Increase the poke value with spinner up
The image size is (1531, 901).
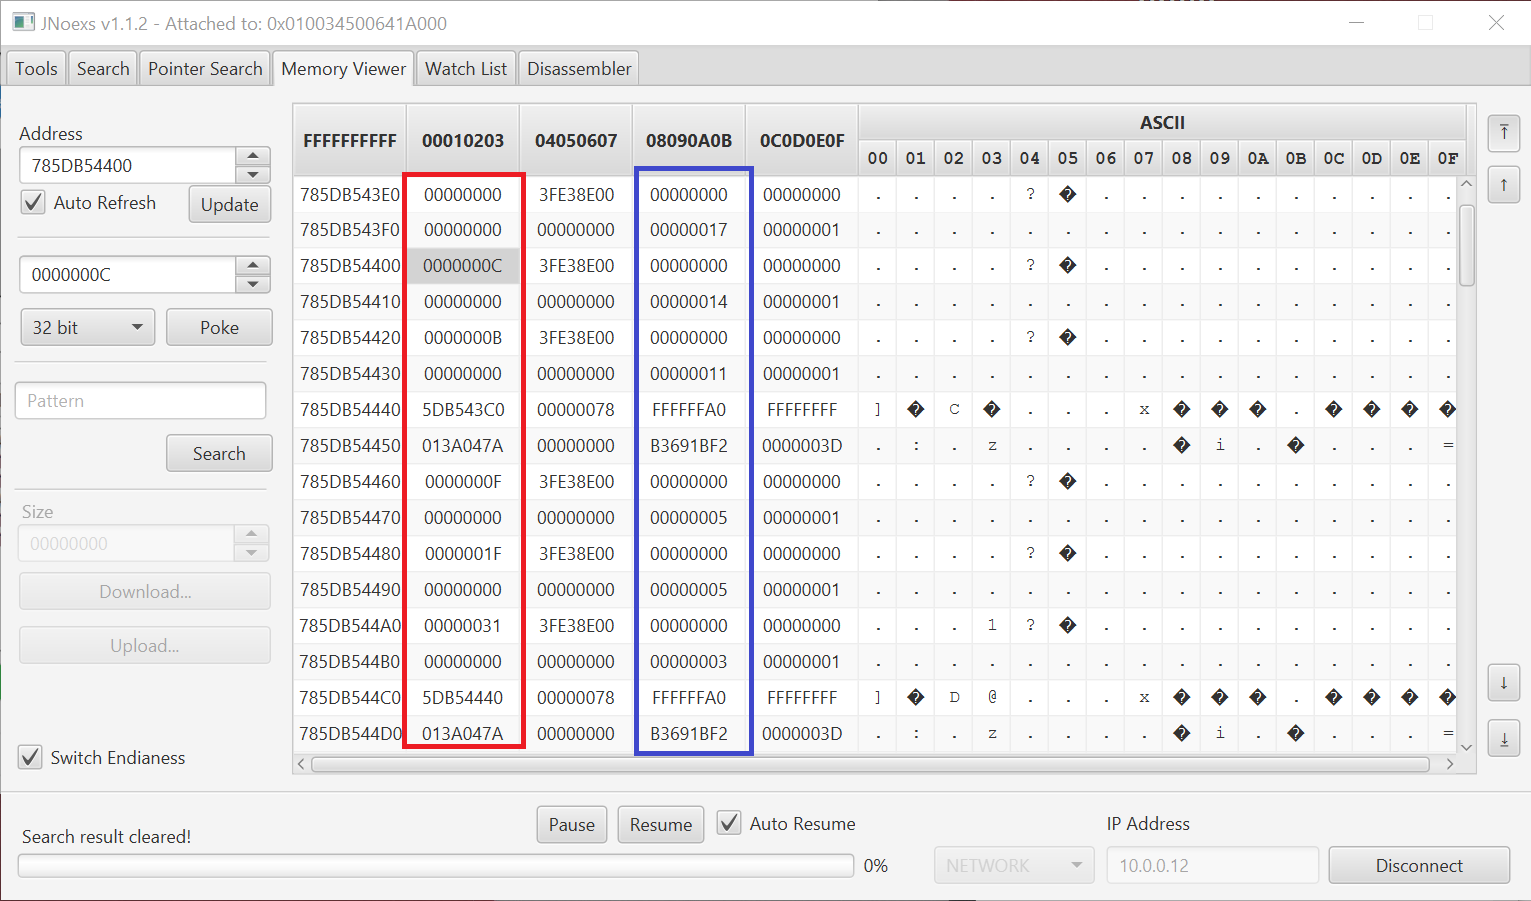(x=253, y=265)
